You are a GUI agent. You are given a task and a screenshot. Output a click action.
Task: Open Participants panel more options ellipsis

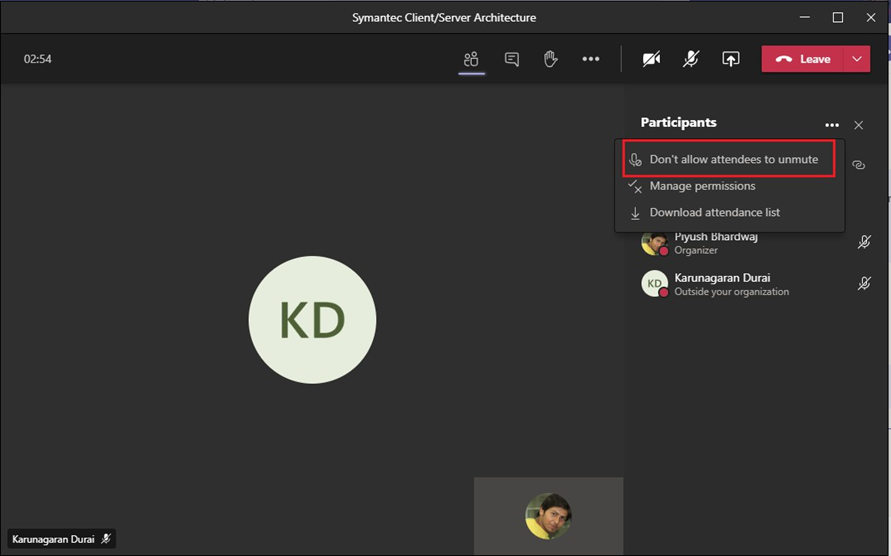click(x=832, y=125)
